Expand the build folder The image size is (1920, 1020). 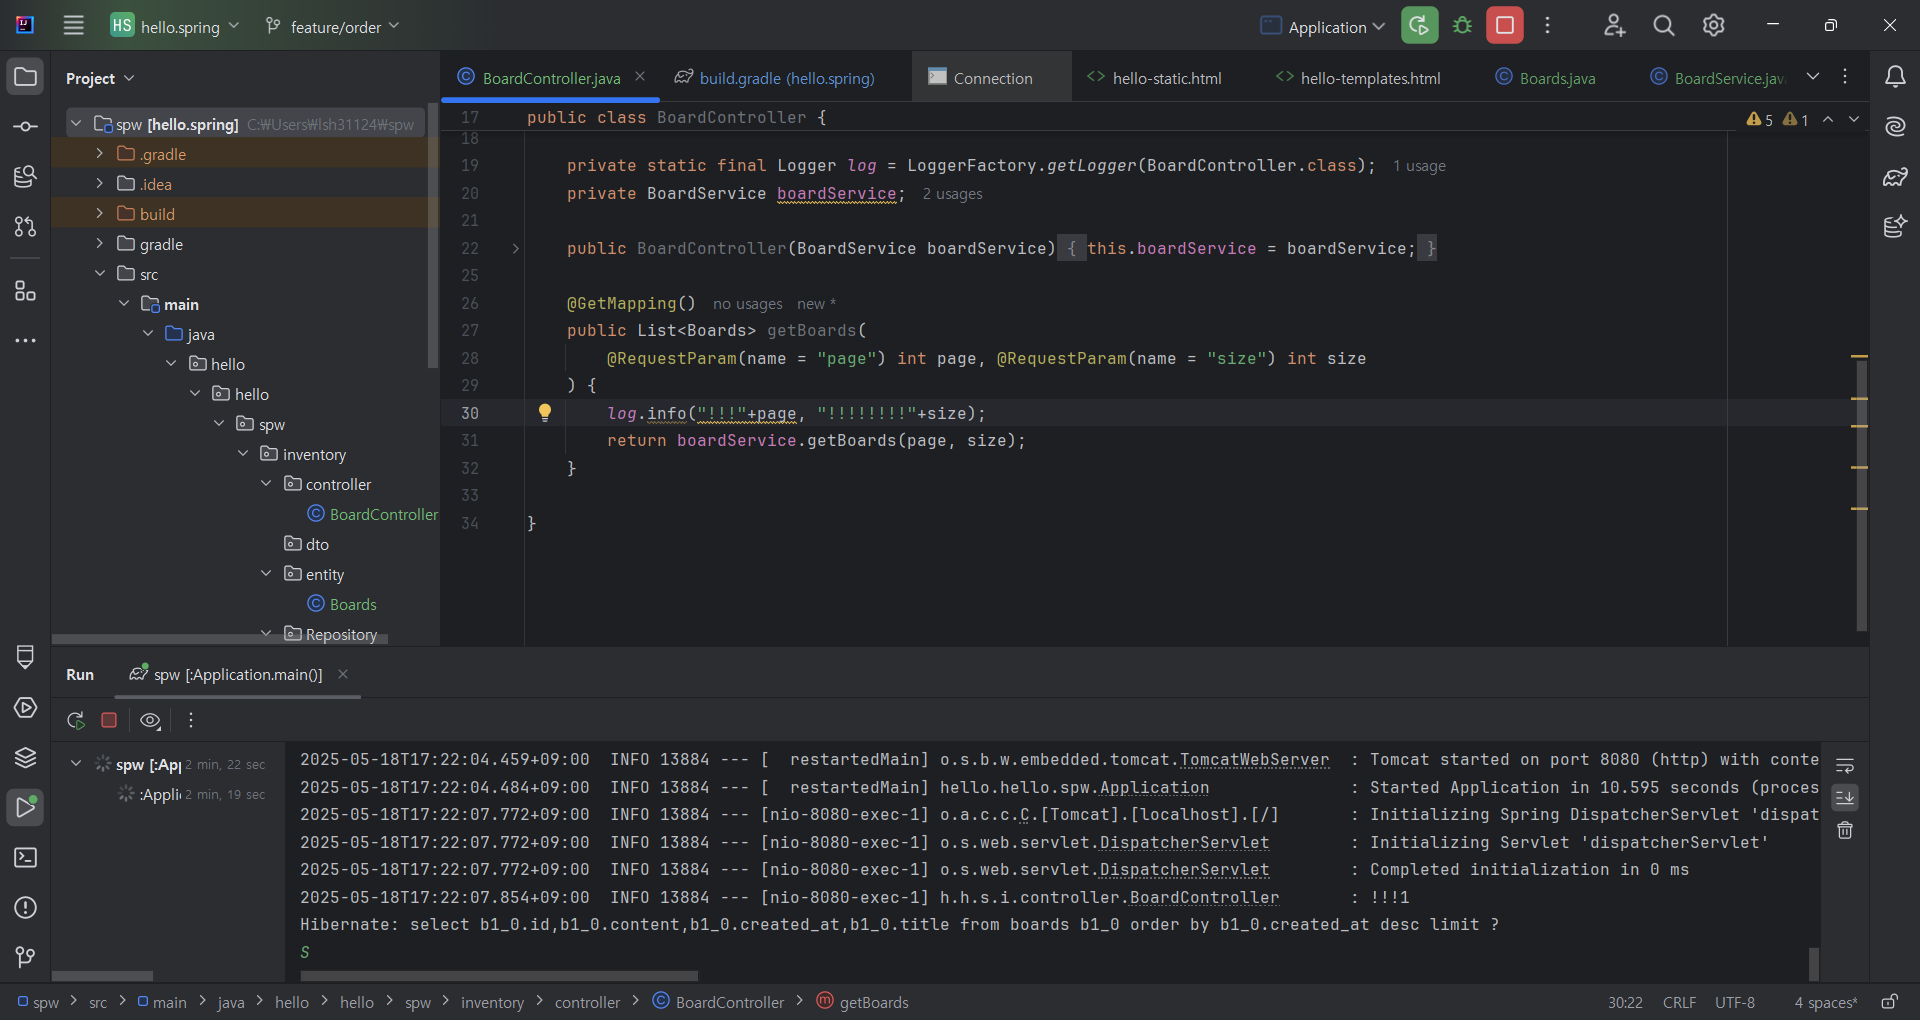(x=99, y=213)
